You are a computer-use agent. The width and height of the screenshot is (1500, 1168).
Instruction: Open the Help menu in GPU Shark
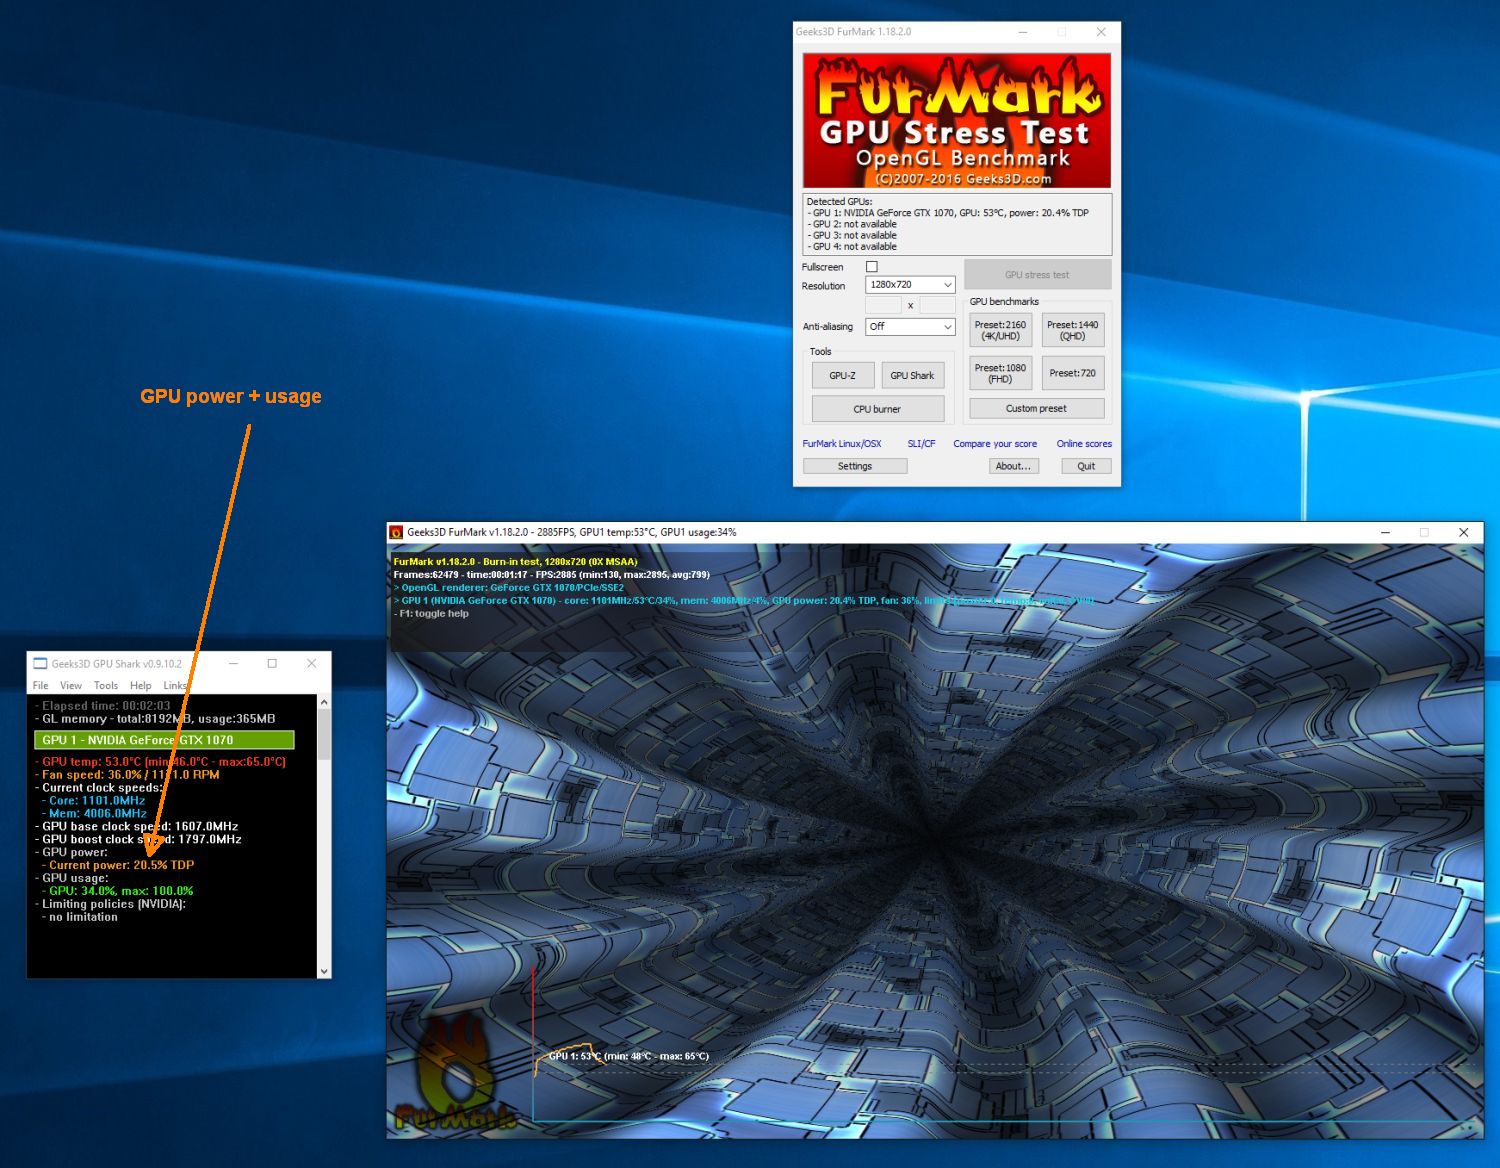point(141,686)
